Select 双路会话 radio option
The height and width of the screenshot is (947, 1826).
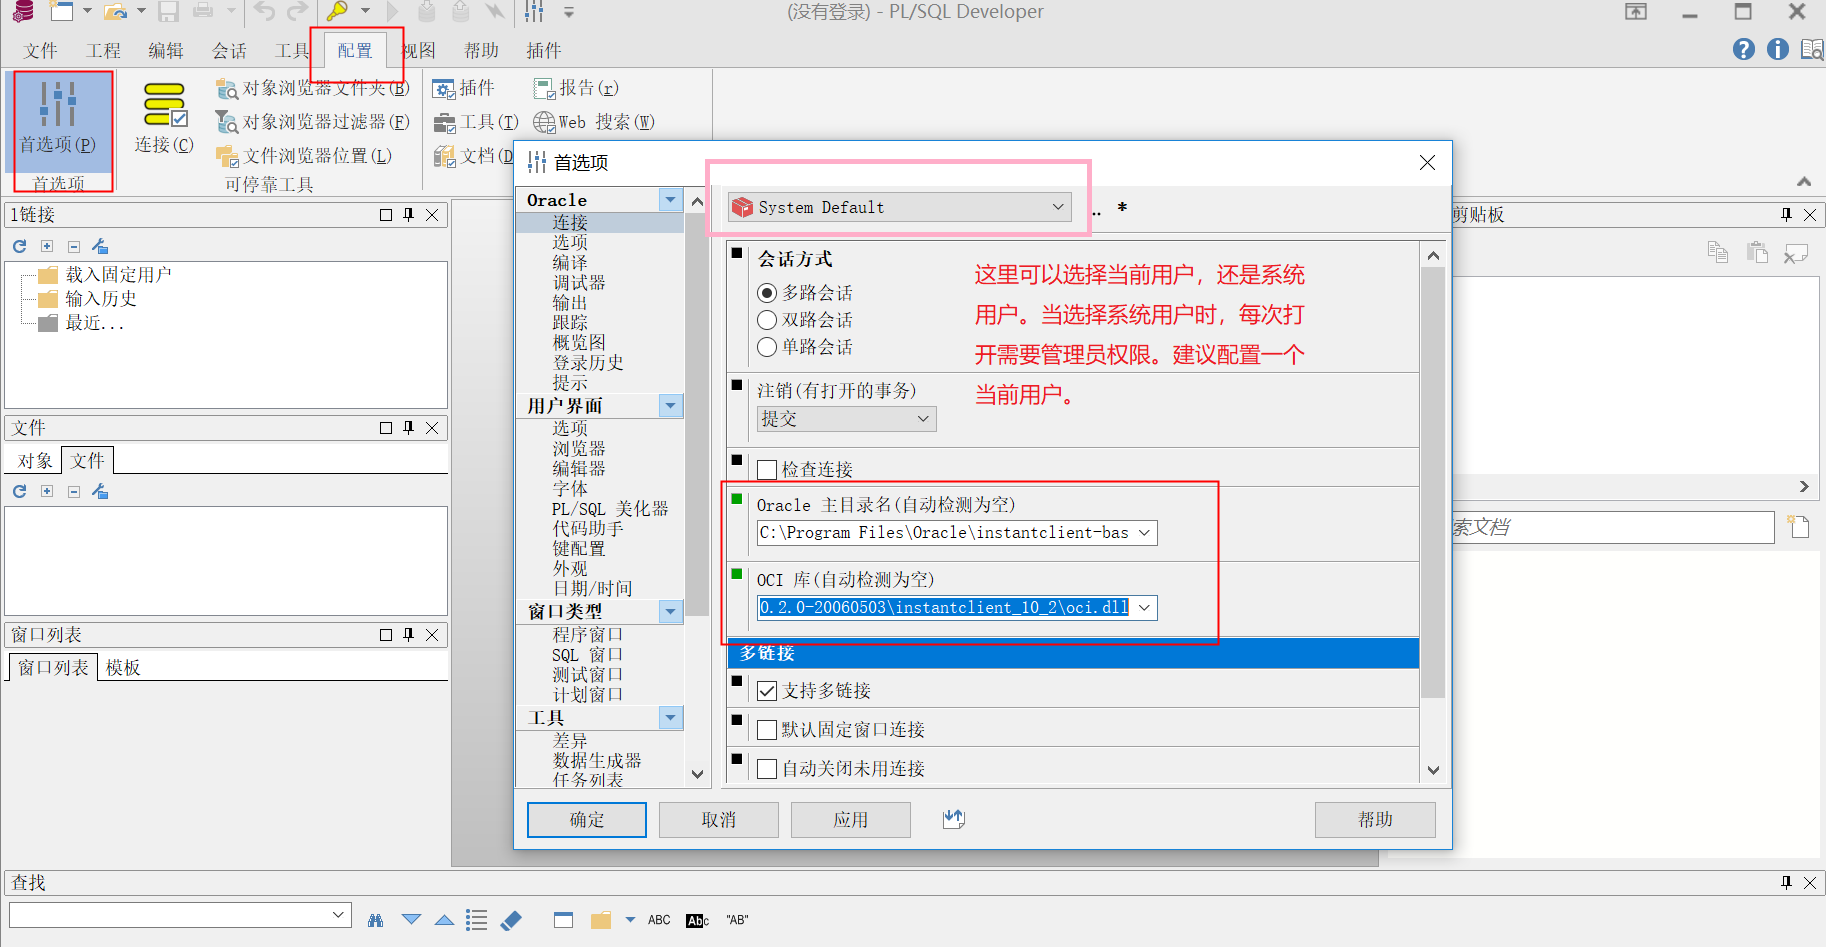click(767, 320)
